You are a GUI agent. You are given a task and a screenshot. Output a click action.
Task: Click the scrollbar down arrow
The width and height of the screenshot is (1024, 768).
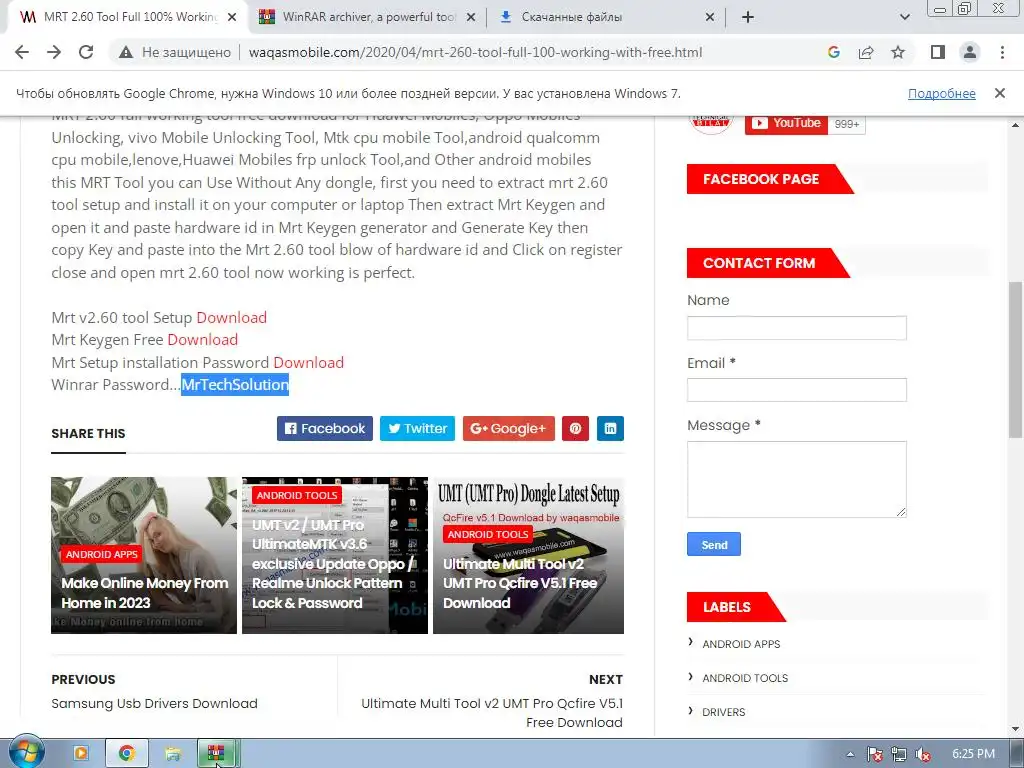point(1016,729)
